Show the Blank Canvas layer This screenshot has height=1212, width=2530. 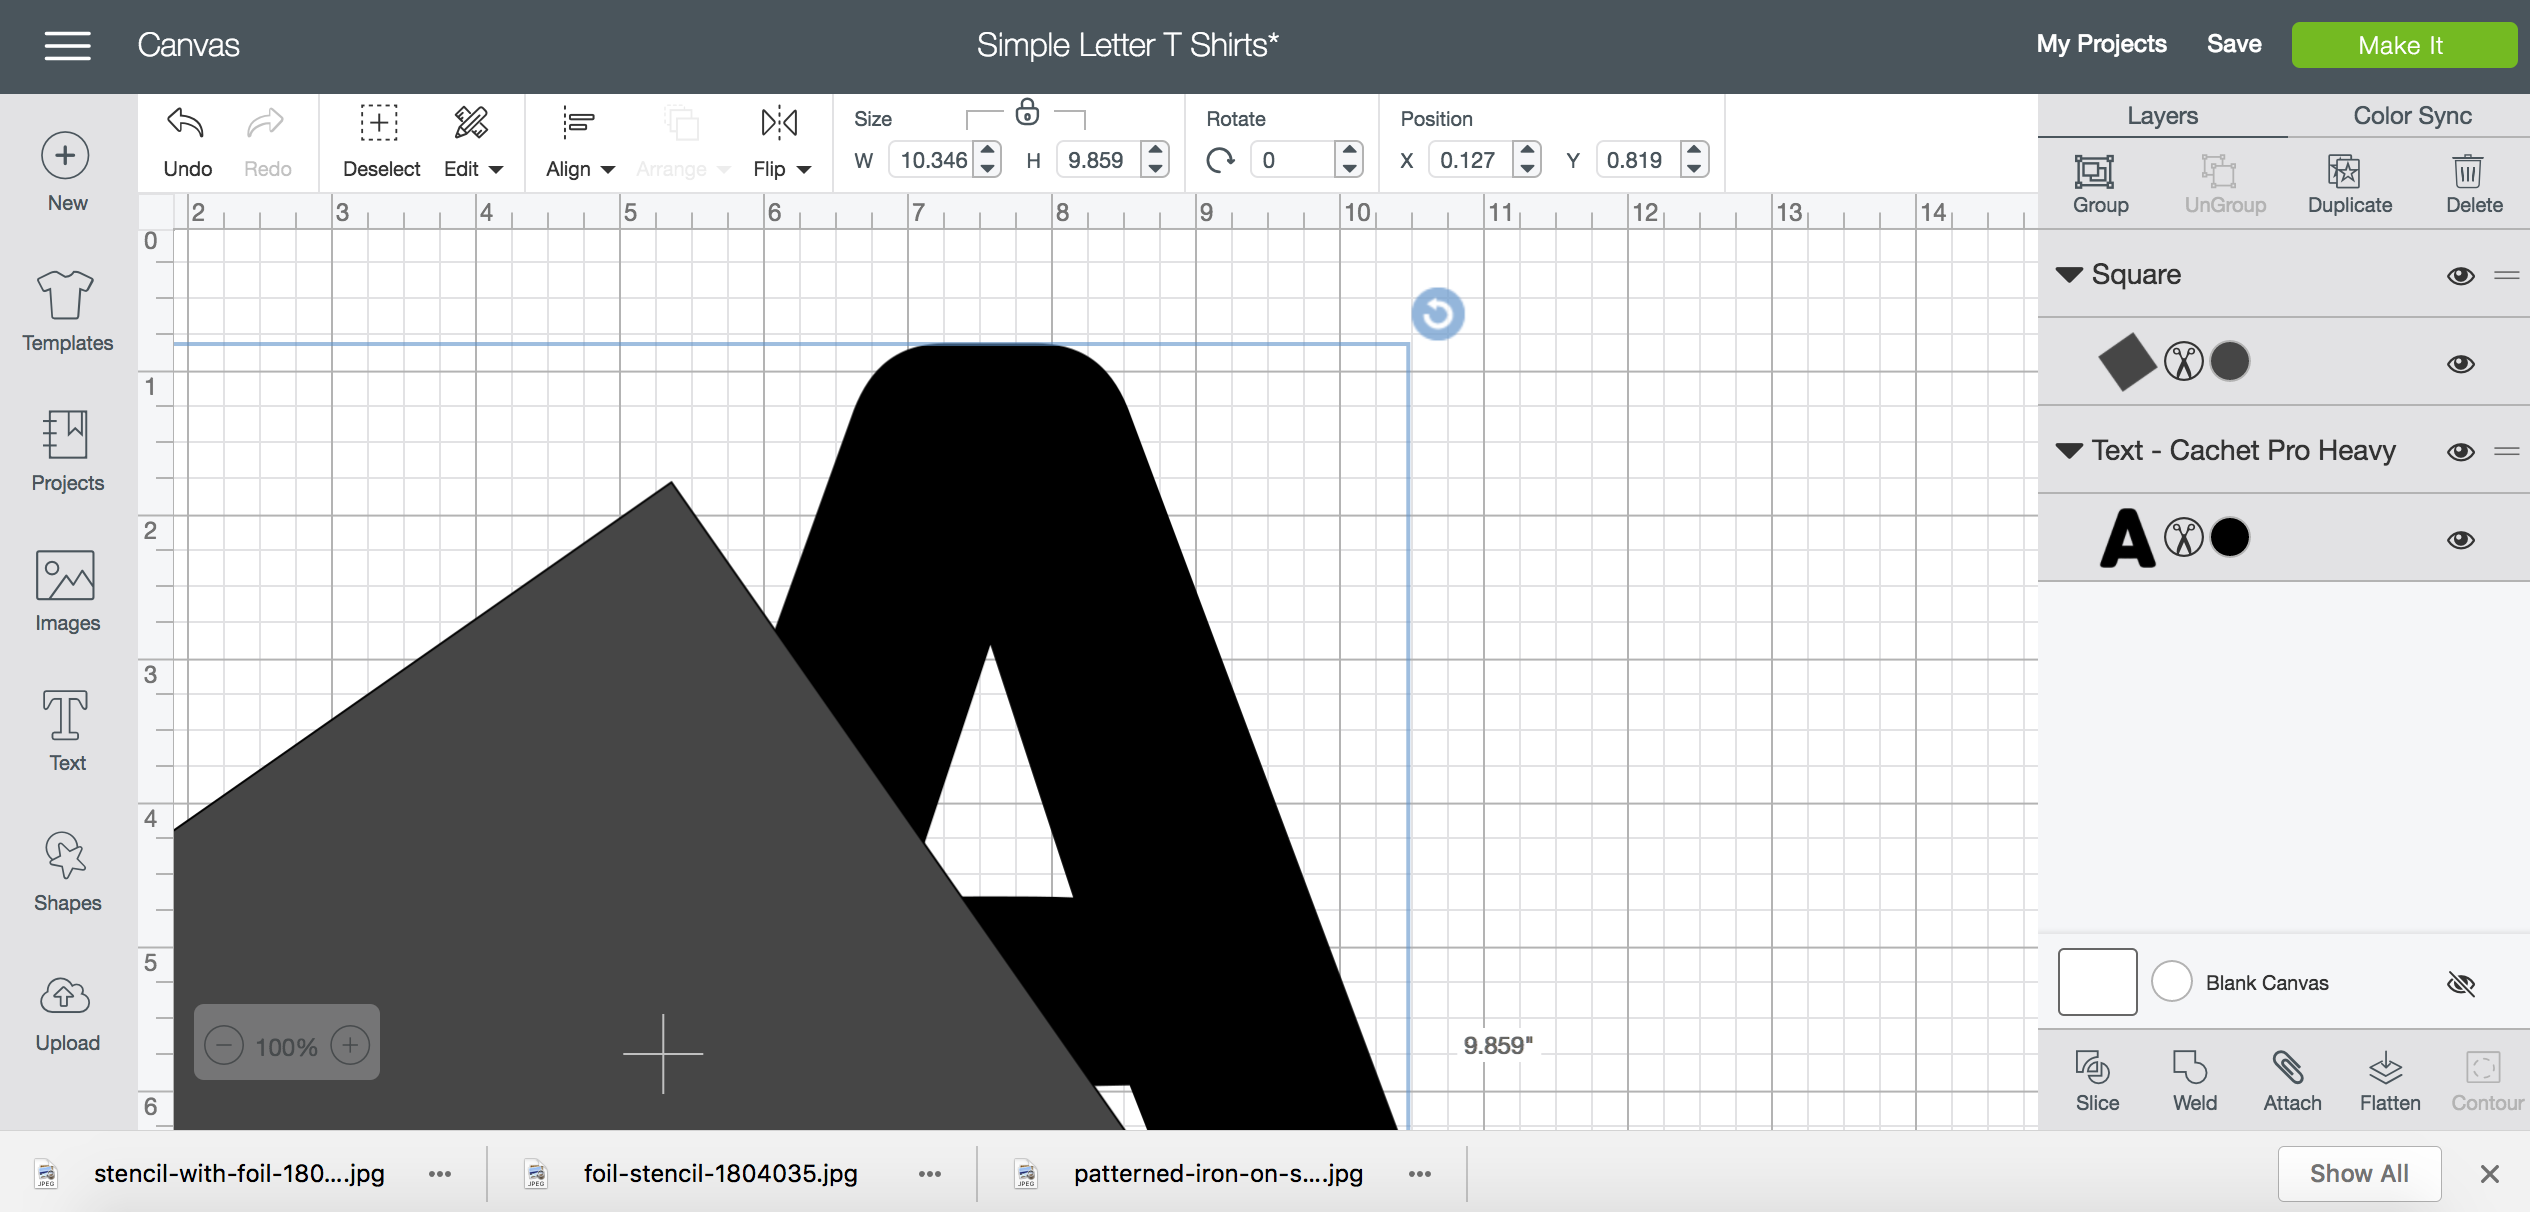pyautogui.click(x=2460, y=983)
